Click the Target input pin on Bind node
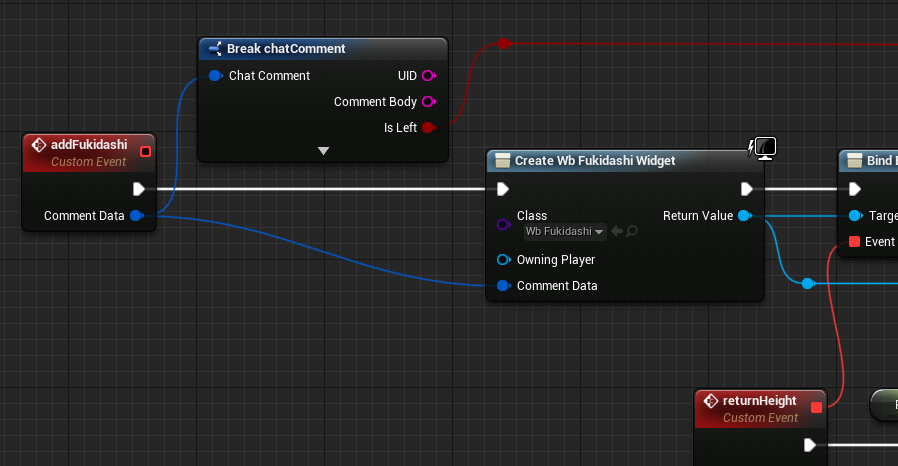 tap(855, 215)
